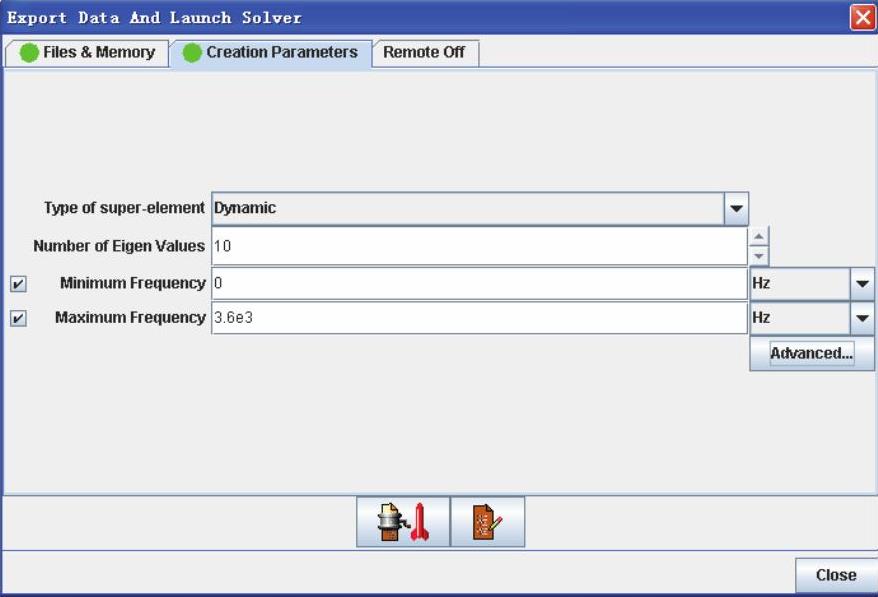Select the Creation Parameters tab
This screenshot has width=878, height=597.
(x=281, y=53)
